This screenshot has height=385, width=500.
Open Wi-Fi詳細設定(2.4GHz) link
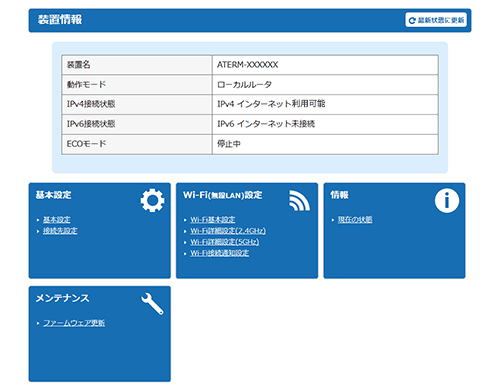pyautogui.click(x=228, y=231)
